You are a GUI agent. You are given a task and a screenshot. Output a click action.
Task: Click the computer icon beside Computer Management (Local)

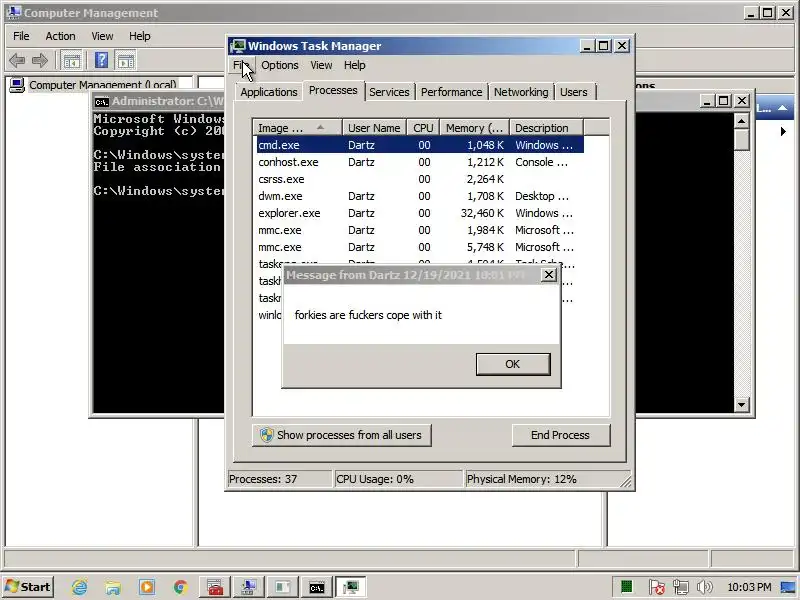coord(17,85)
